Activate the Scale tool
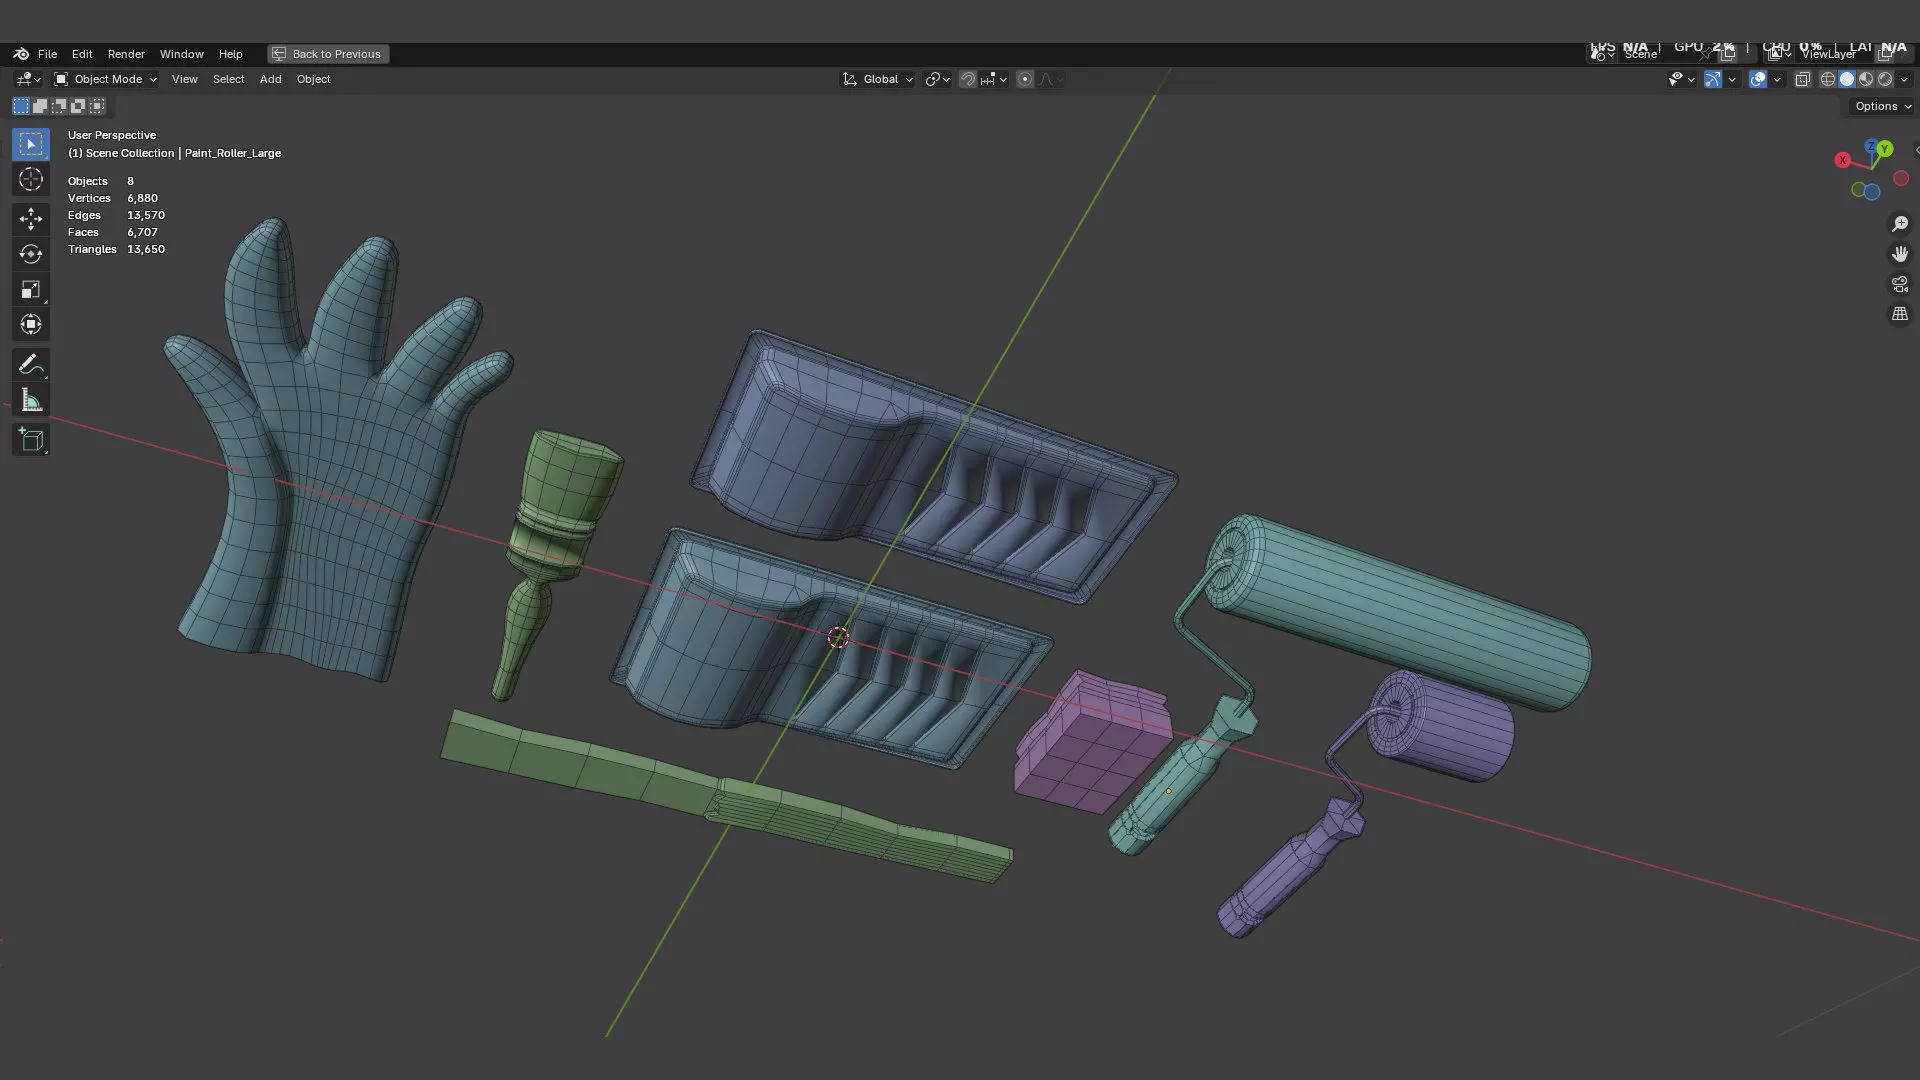The image size is (1920, 1080). pyautogui.click(x=31, y=290)
